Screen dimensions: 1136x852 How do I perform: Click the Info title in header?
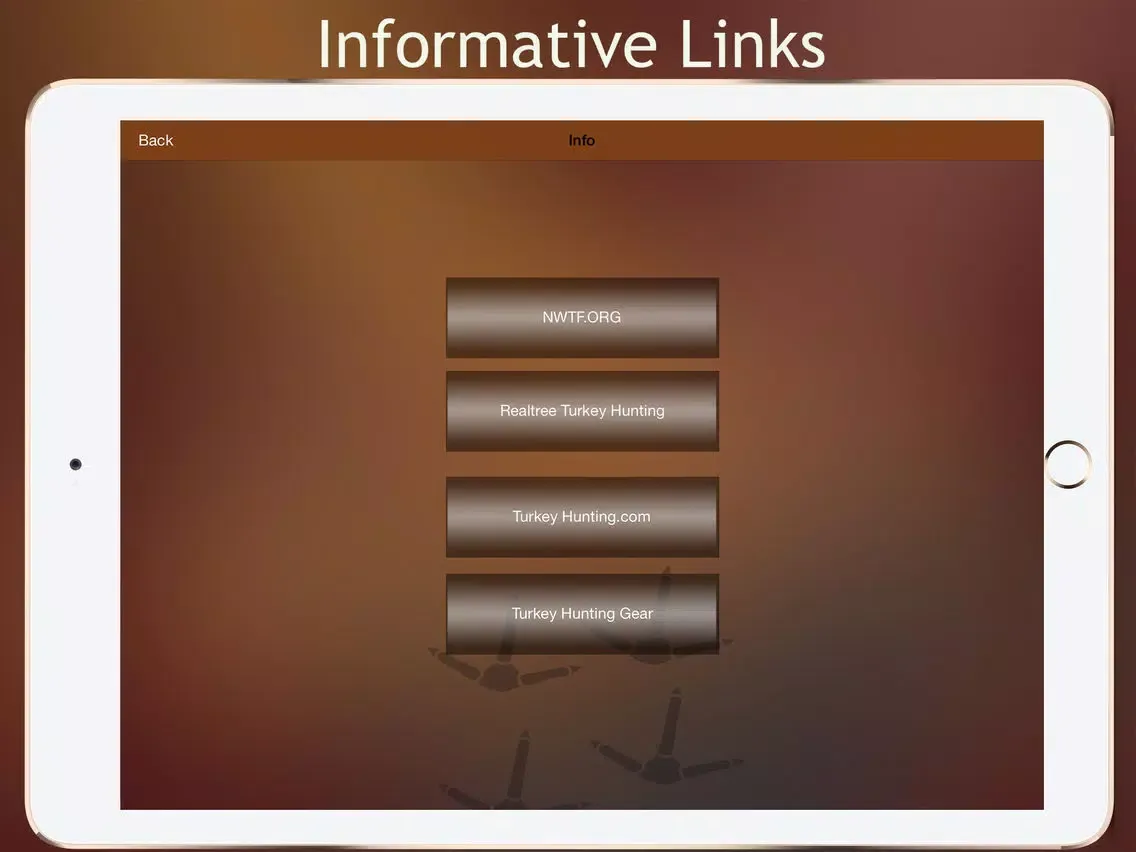[582, 141]
